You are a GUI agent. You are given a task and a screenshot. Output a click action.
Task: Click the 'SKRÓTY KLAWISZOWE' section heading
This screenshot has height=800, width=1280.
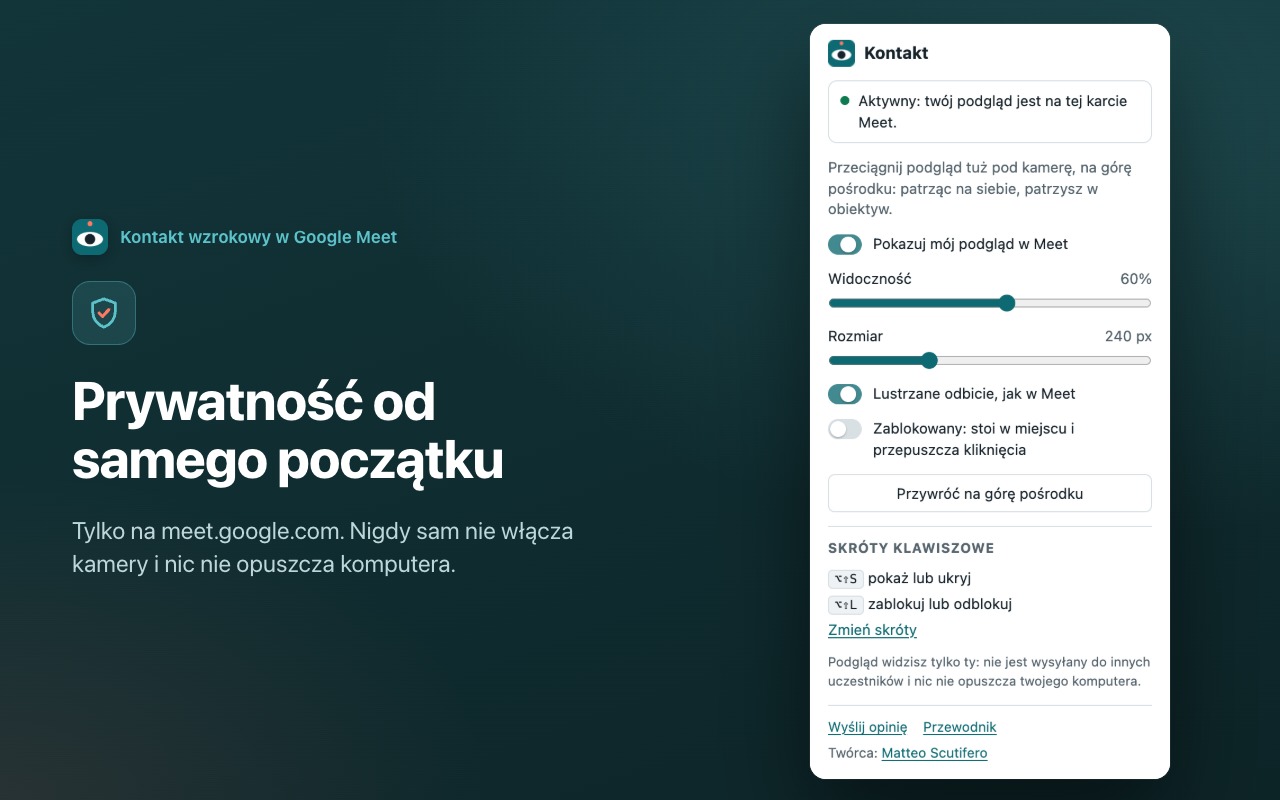pos(911,548)
